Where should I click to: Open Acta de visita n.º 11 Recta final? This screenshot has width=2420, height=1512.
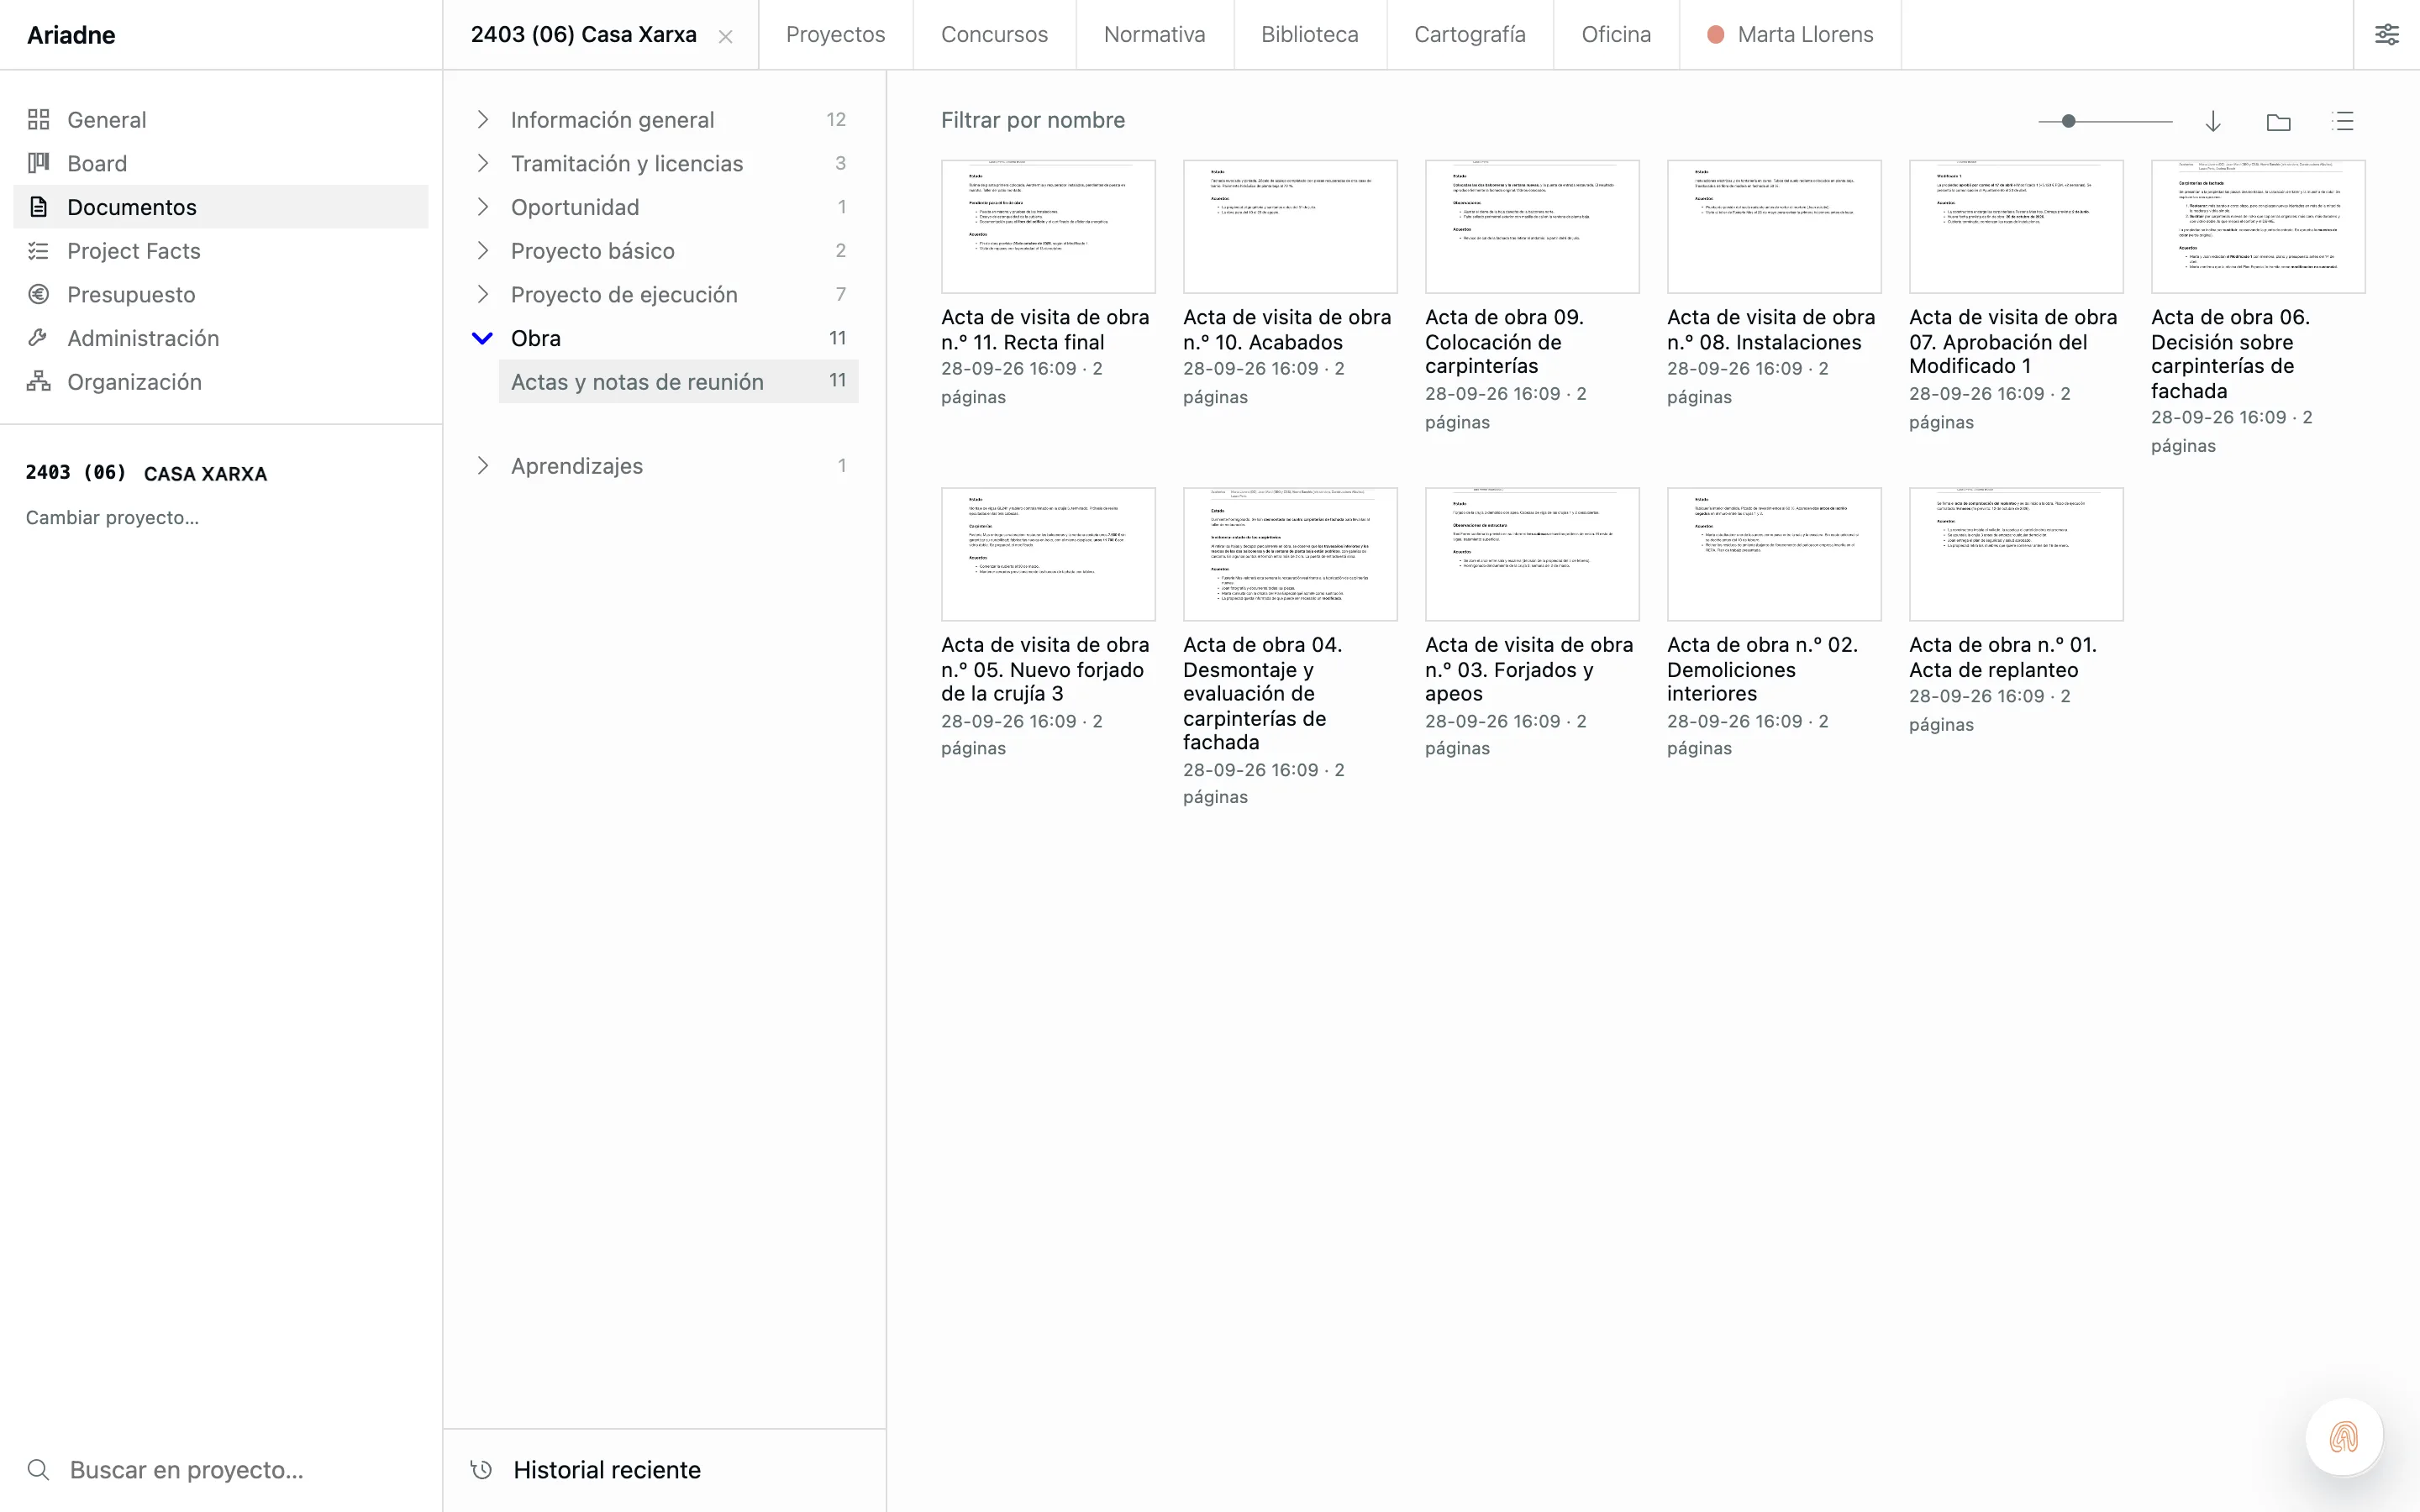tap(1047, 227)
